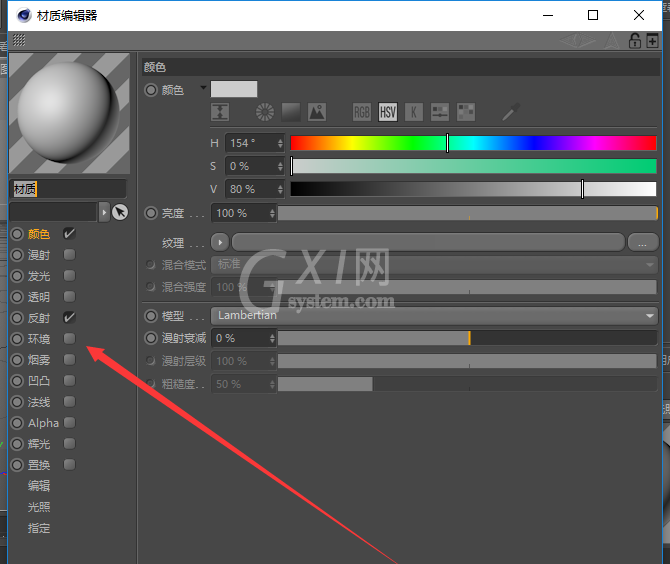
Task: Select the 反射 channel tab
Action: coord(39,318)
